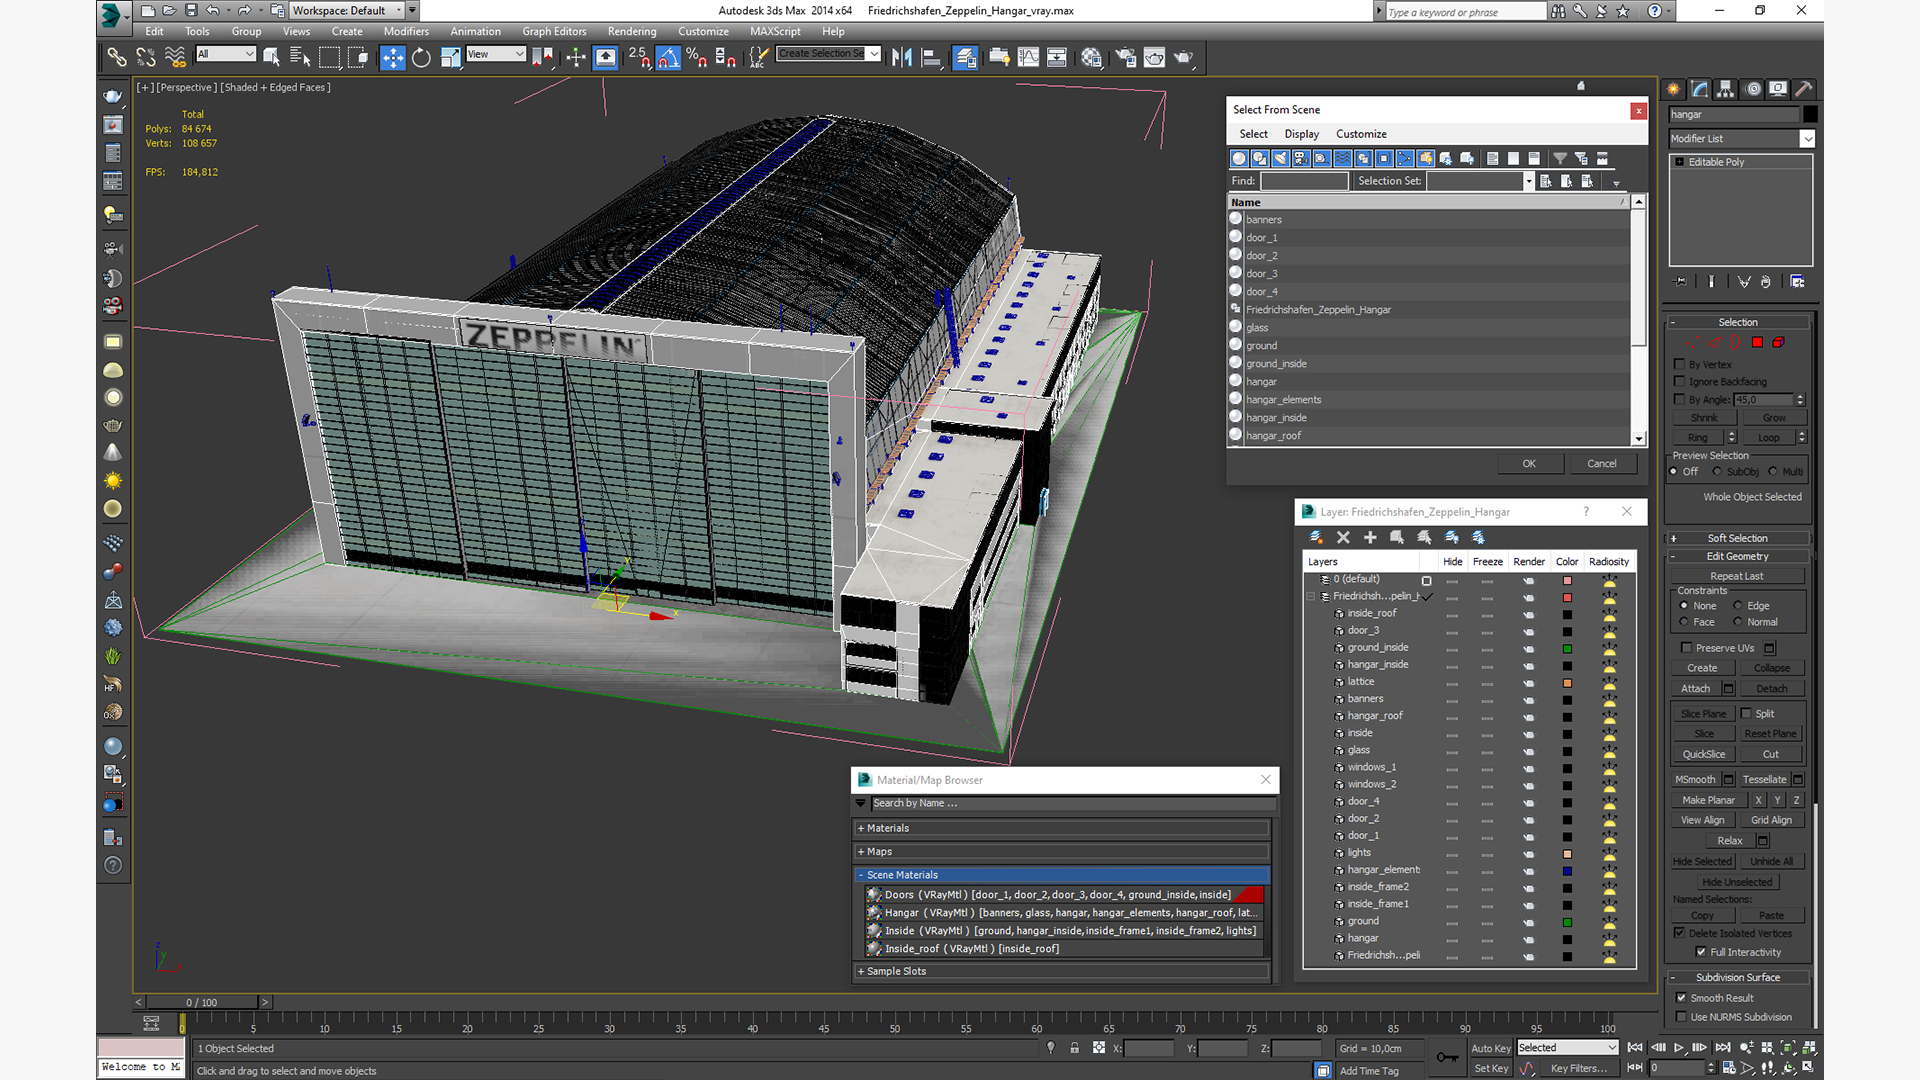Click Toggle Set Key Mode key icon
Image resolution: width=1920 pixels, height=1080 pixels.
click(1446, 1057)
